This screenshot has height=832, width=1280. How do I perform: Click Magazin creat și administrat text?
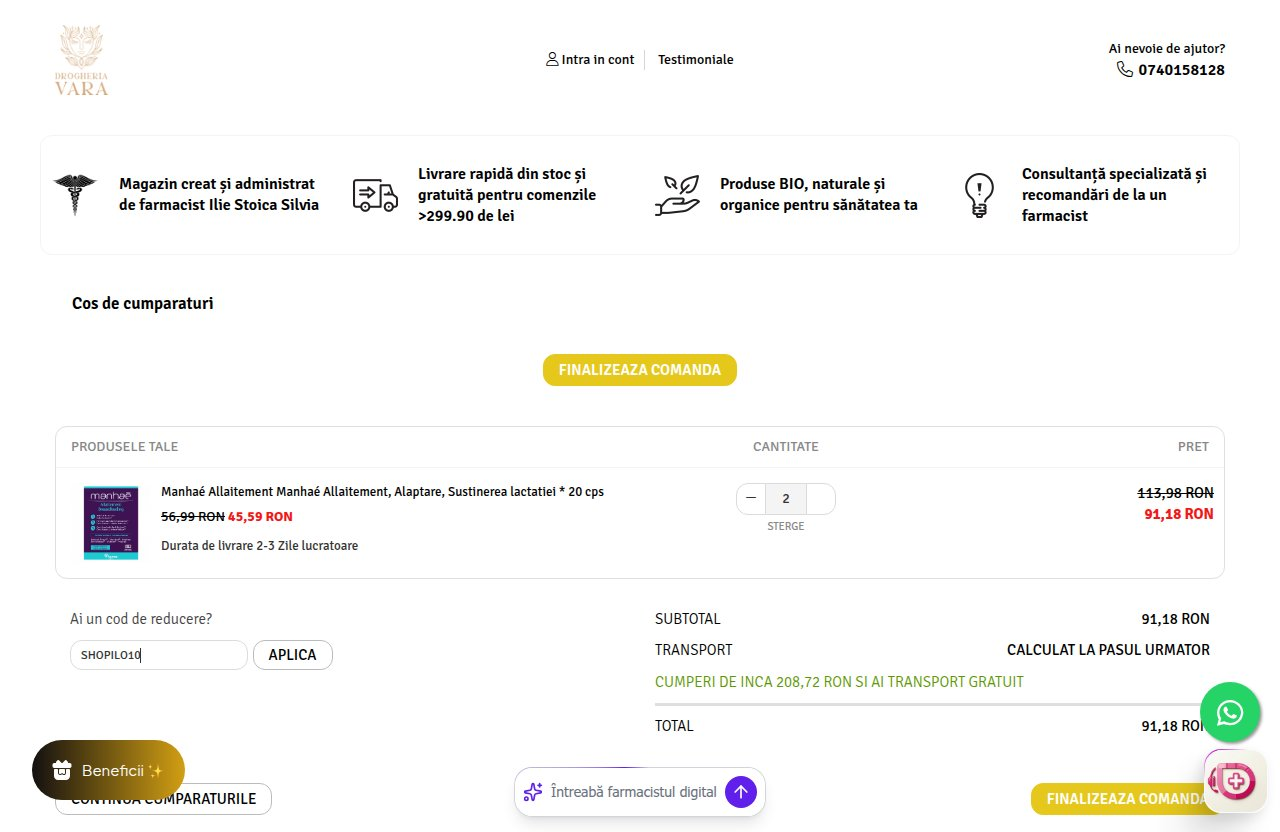pos(219,195)
